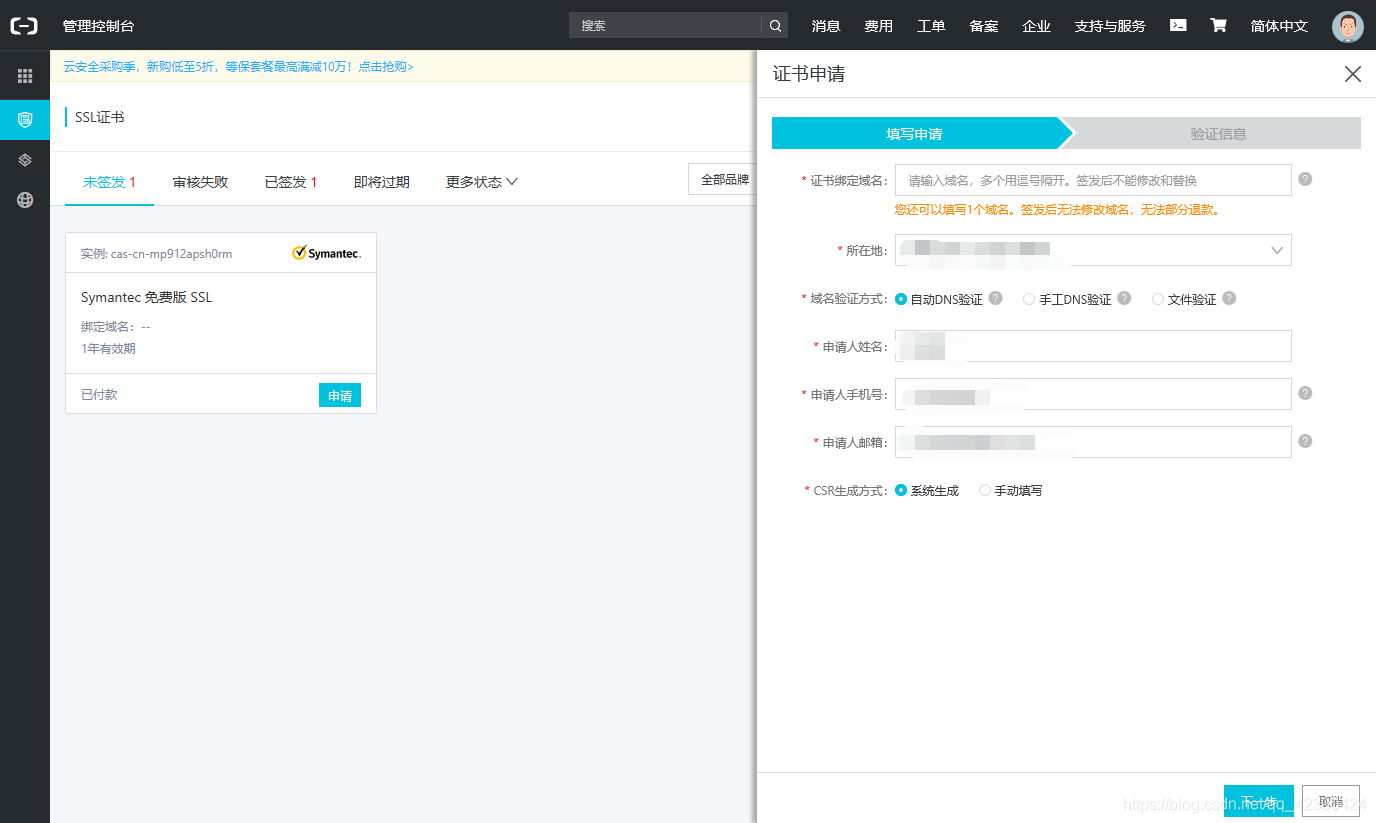The height and width of the screenshot is (823, 1376).
Task: Choose 手动填写 CSR option
Action: pyautogui.click(x=985, y=490)
